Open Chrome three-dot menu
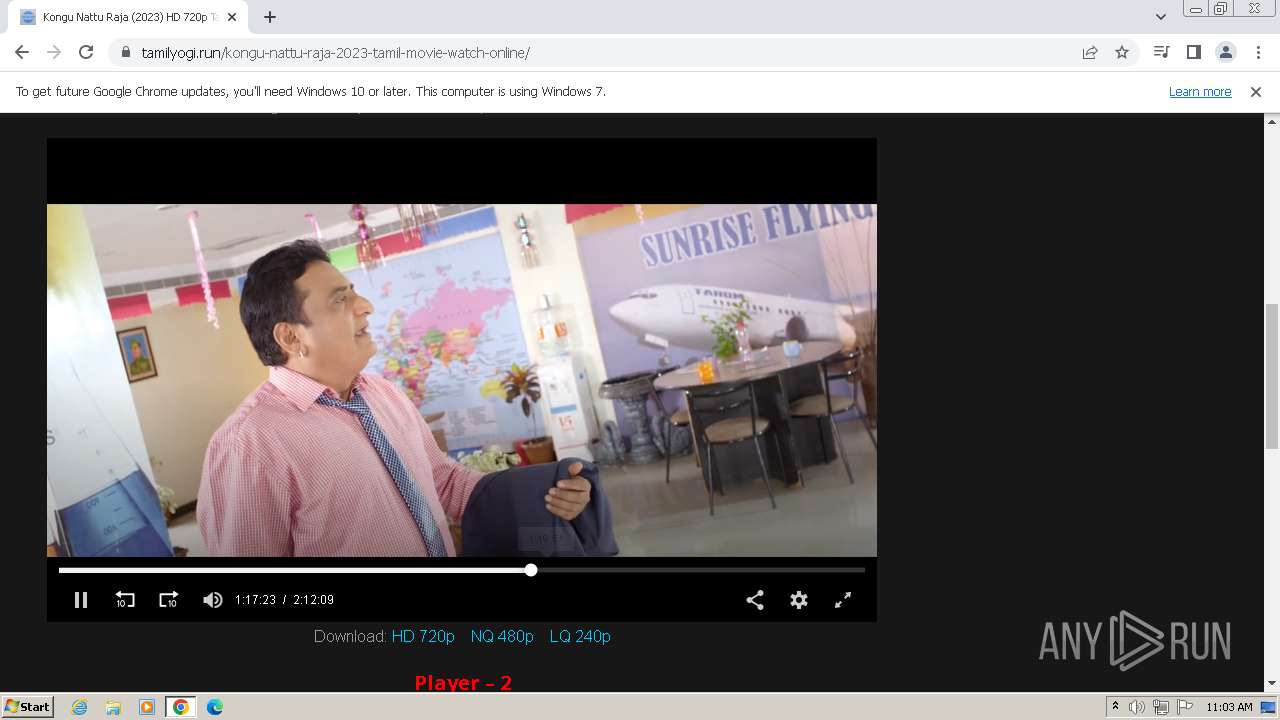The image size is (1280, 720). pyautogui.click(x=1257, y=52)
